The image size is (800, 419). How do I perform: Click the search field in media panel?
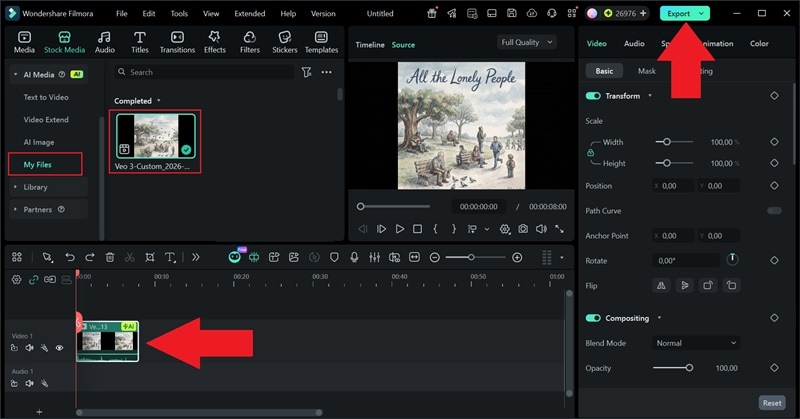click(204, 72)
